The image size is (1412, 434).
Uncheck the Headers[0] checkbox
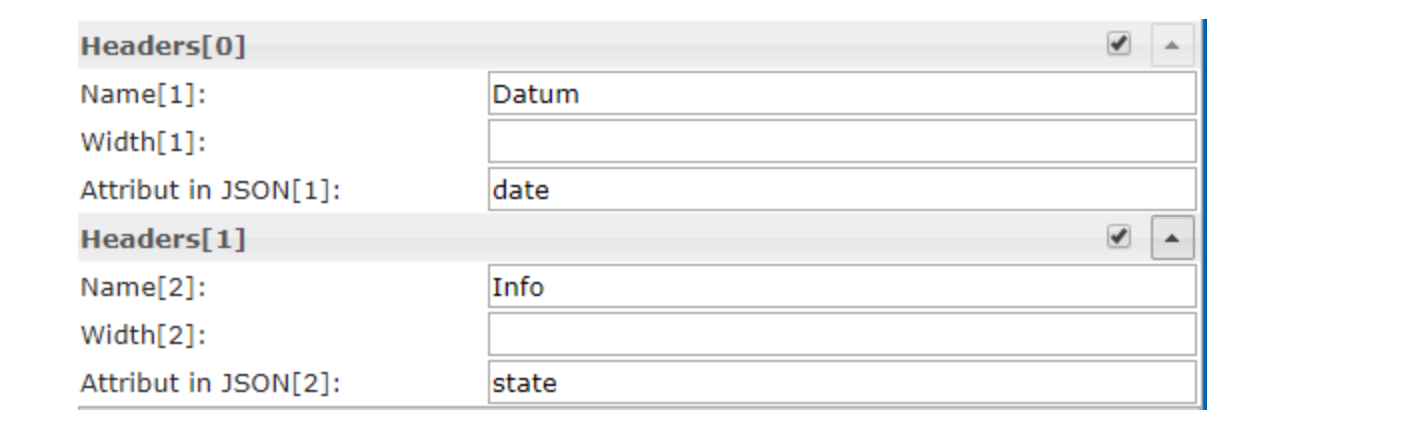tap(1119, 44)
